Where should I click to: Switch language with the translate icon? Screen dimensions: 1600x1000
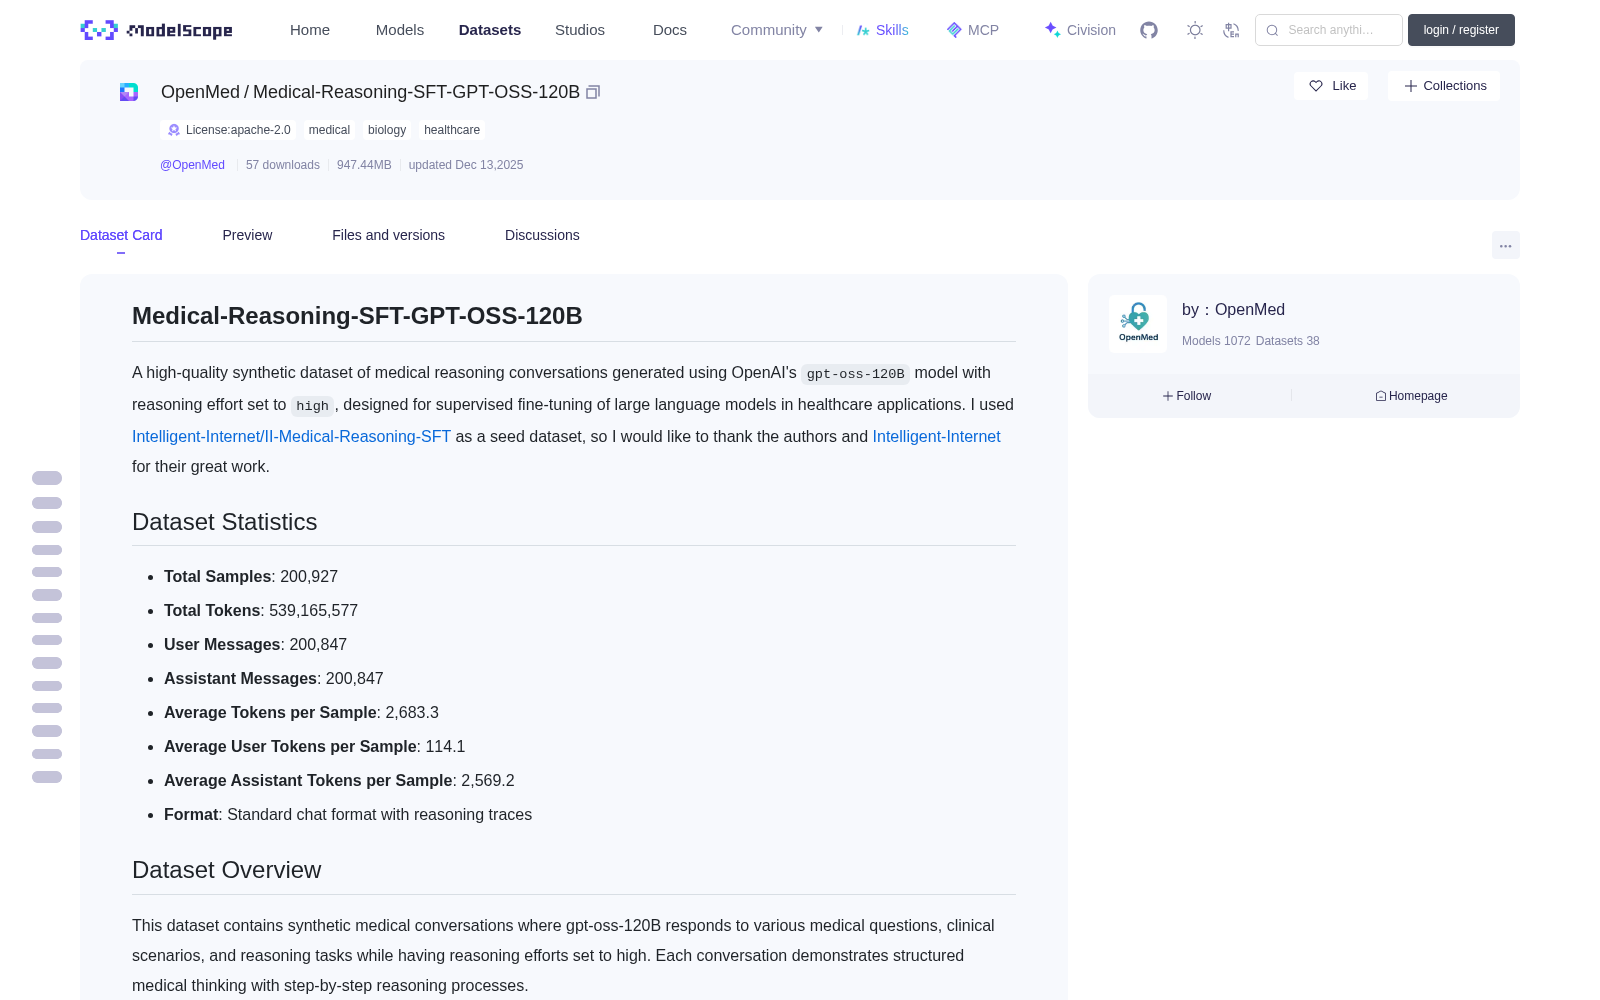[x=1232, y=30]
